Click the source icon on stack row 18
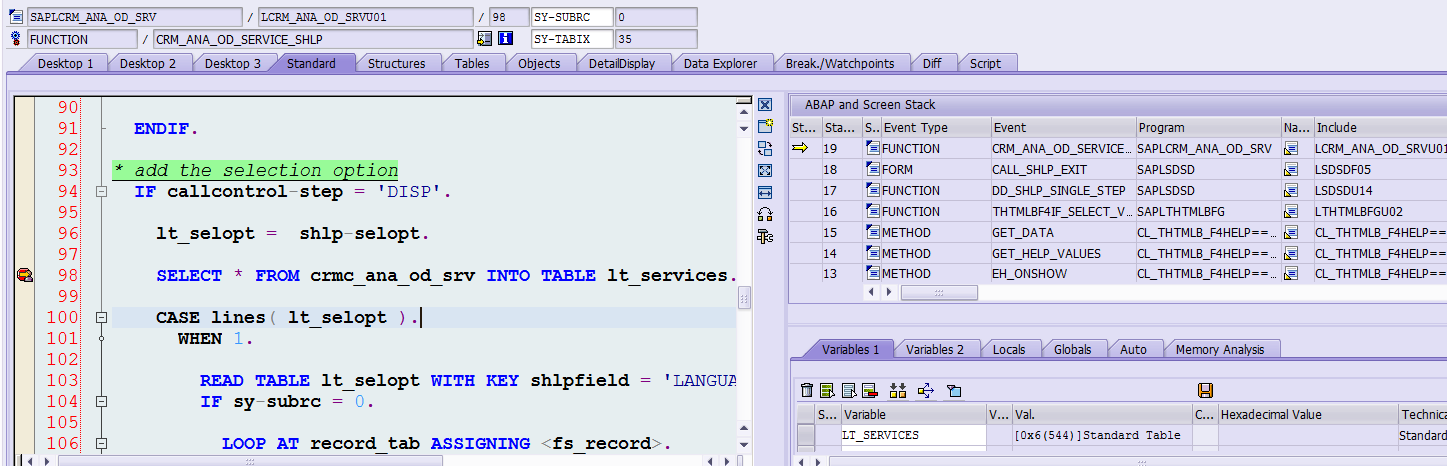This screenshot has width=1447, height=466. pos(873,170)
